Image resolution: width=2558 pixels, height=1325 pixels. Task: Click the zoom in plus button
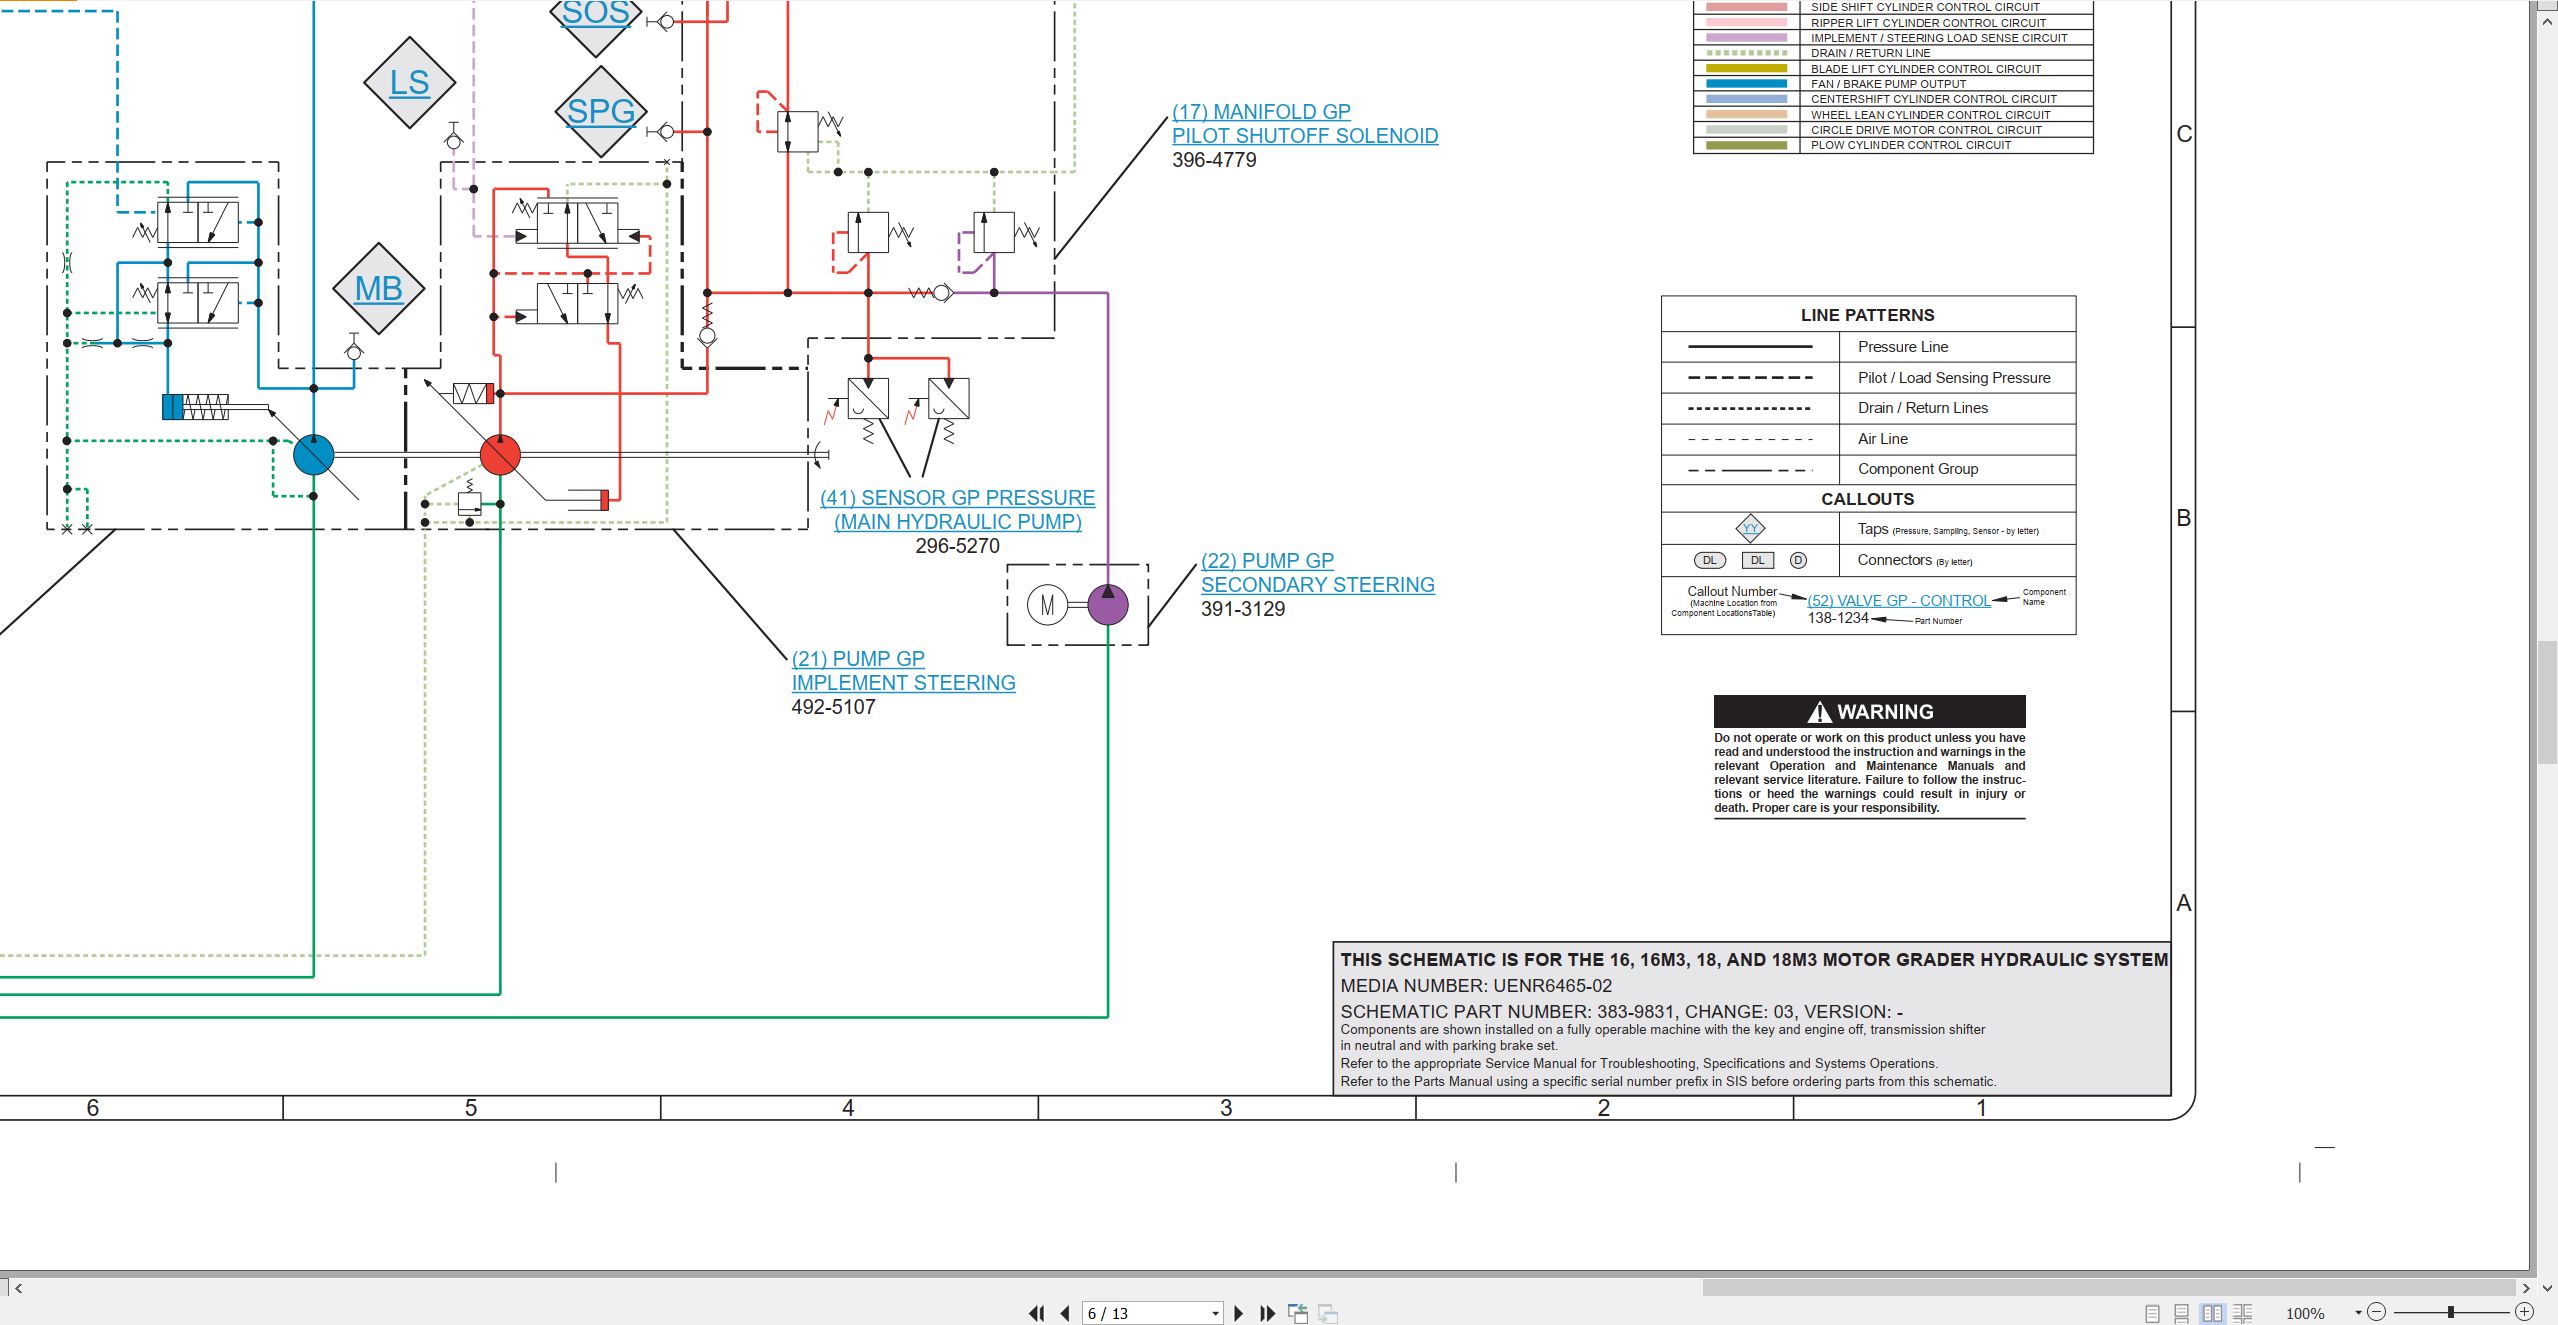tap(2524, 1312)
